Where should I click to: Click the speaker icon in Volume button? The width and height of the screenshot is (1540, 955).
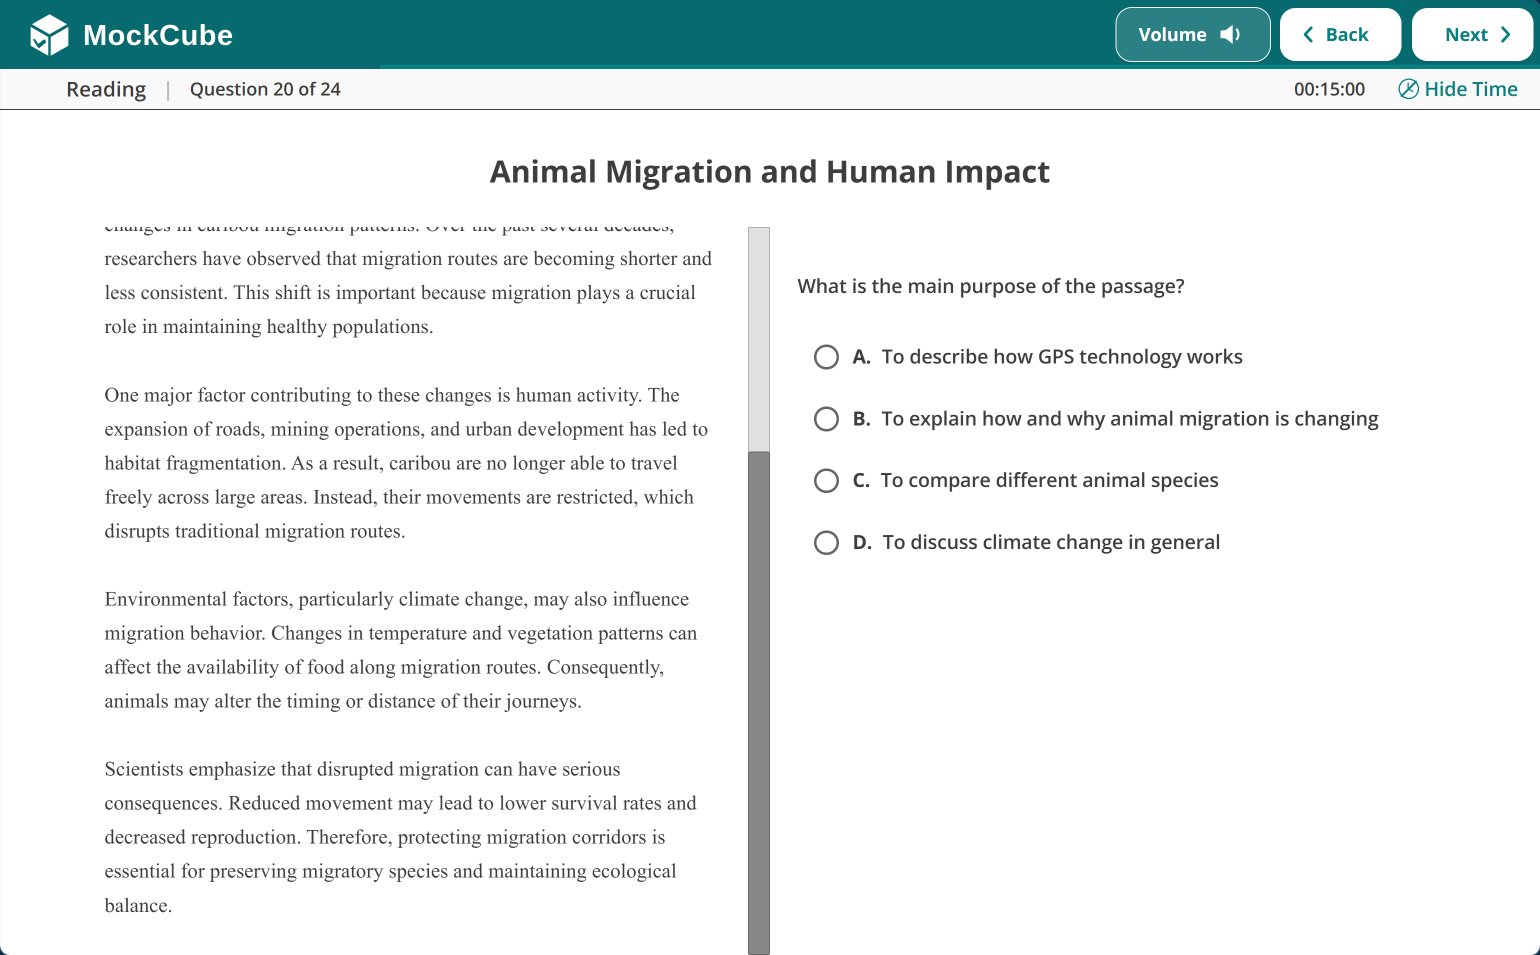coord(1230,35)
